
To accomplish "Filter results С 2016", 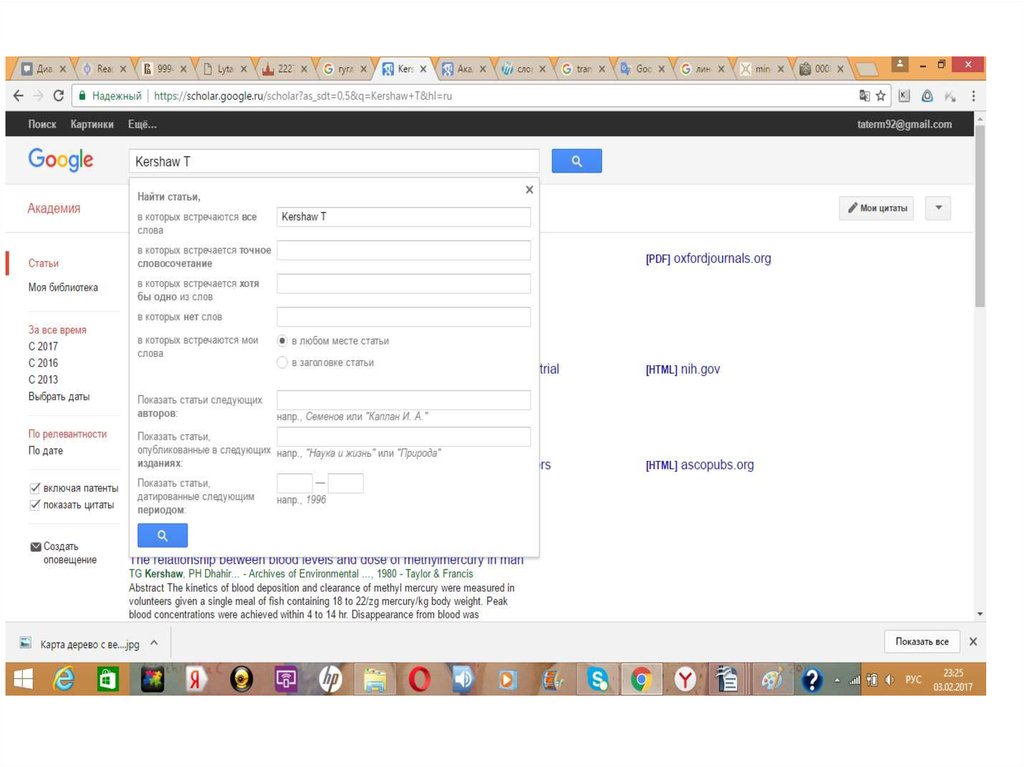I will pyautogui.click(x=43, y=363).
